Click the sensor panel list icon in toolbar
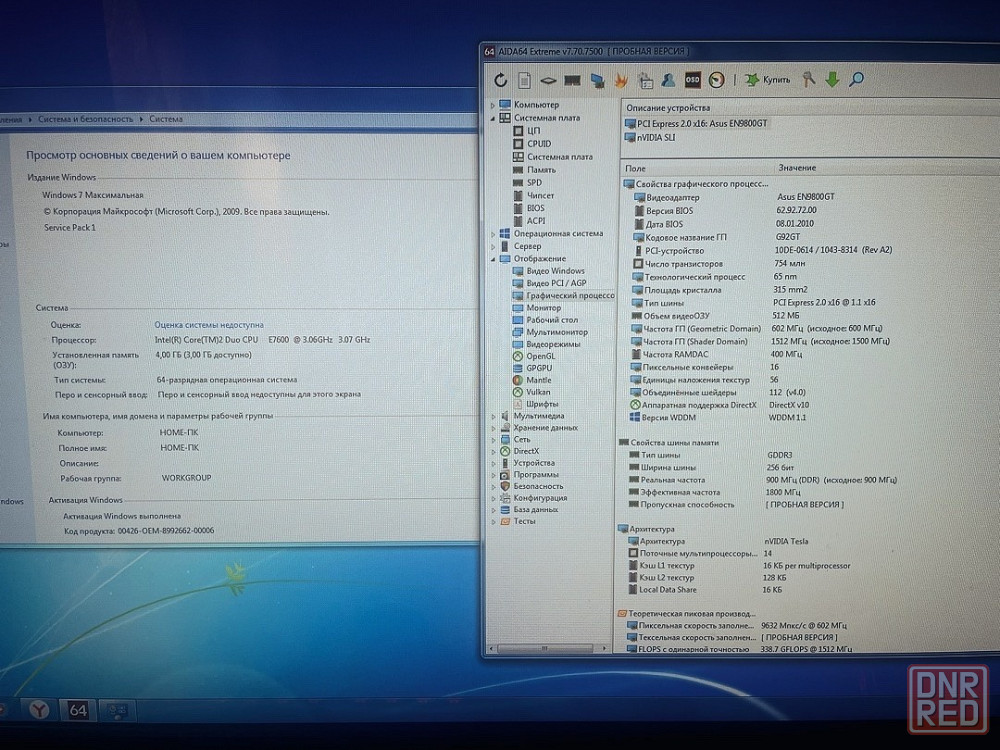Viewport: 1000px width, 750px height. [645, 80]
